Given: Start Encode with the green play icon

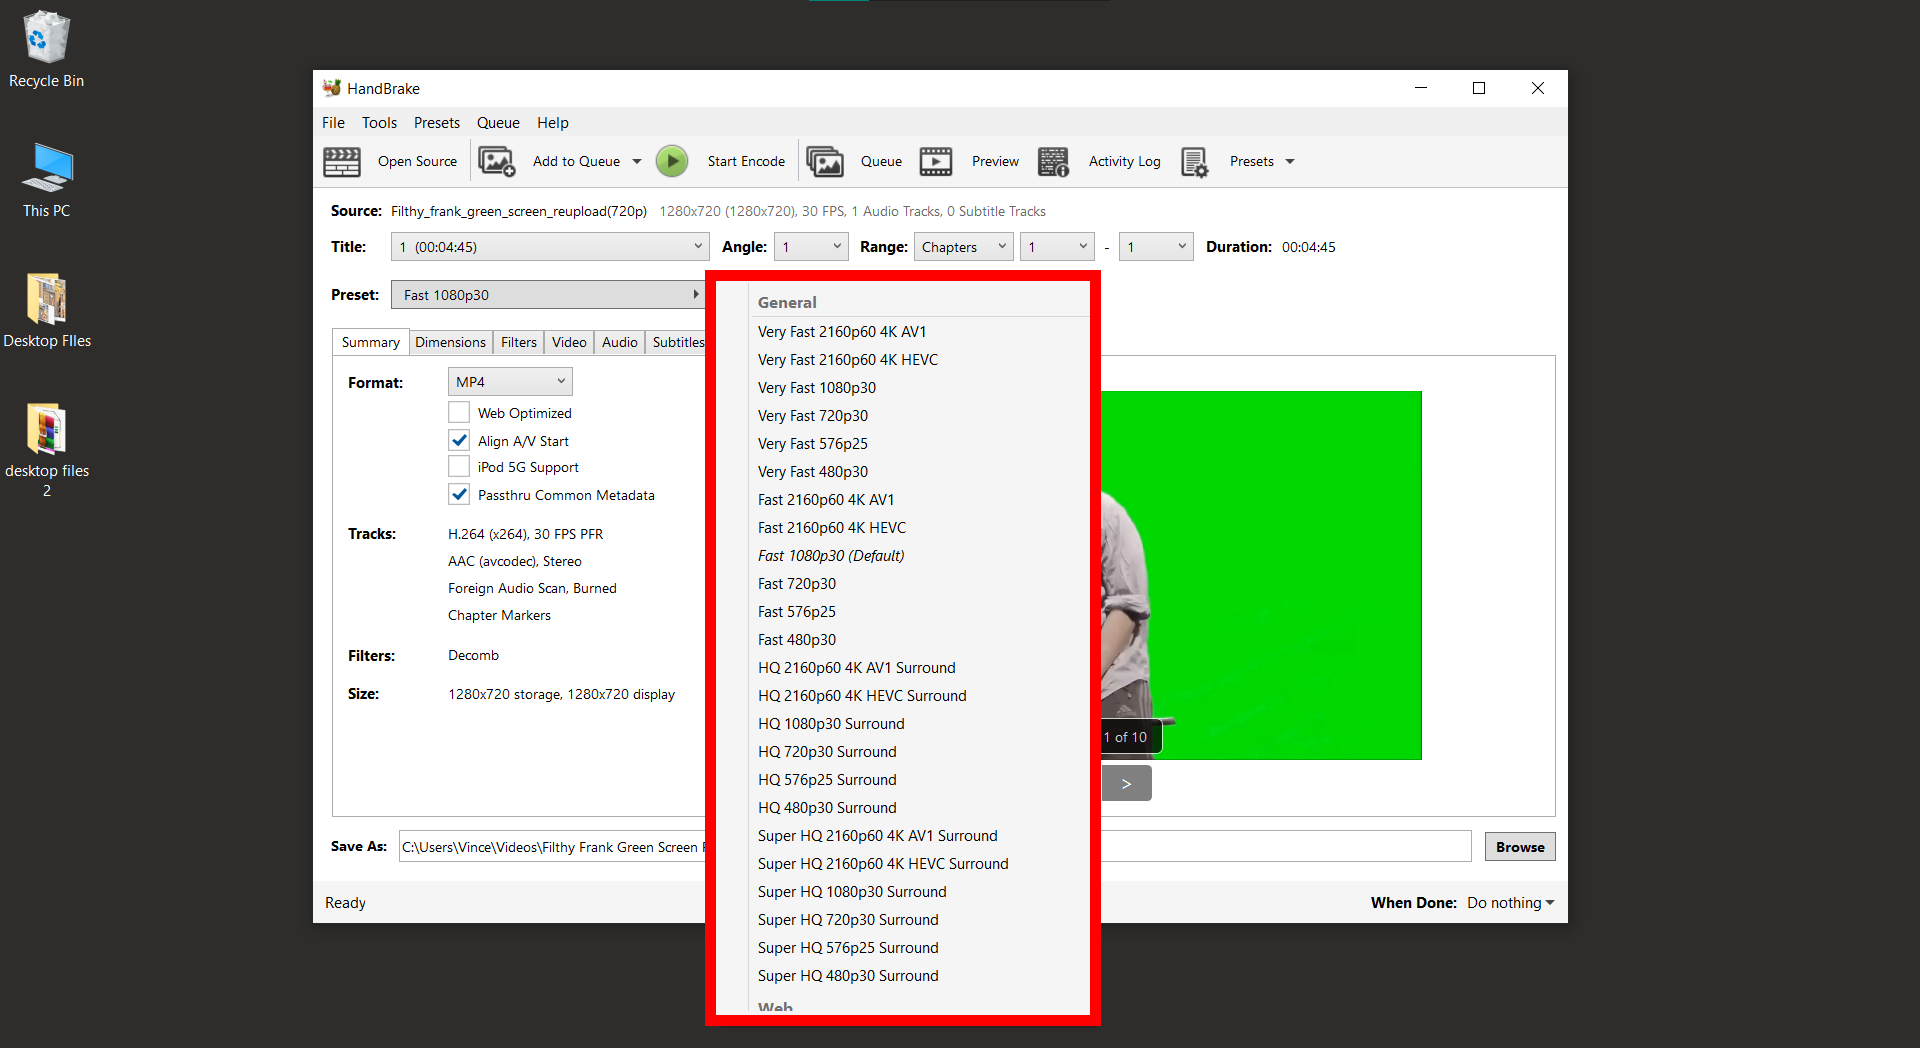Looking at the screenshot, I should pyautogui.click(x=671, y=161).
